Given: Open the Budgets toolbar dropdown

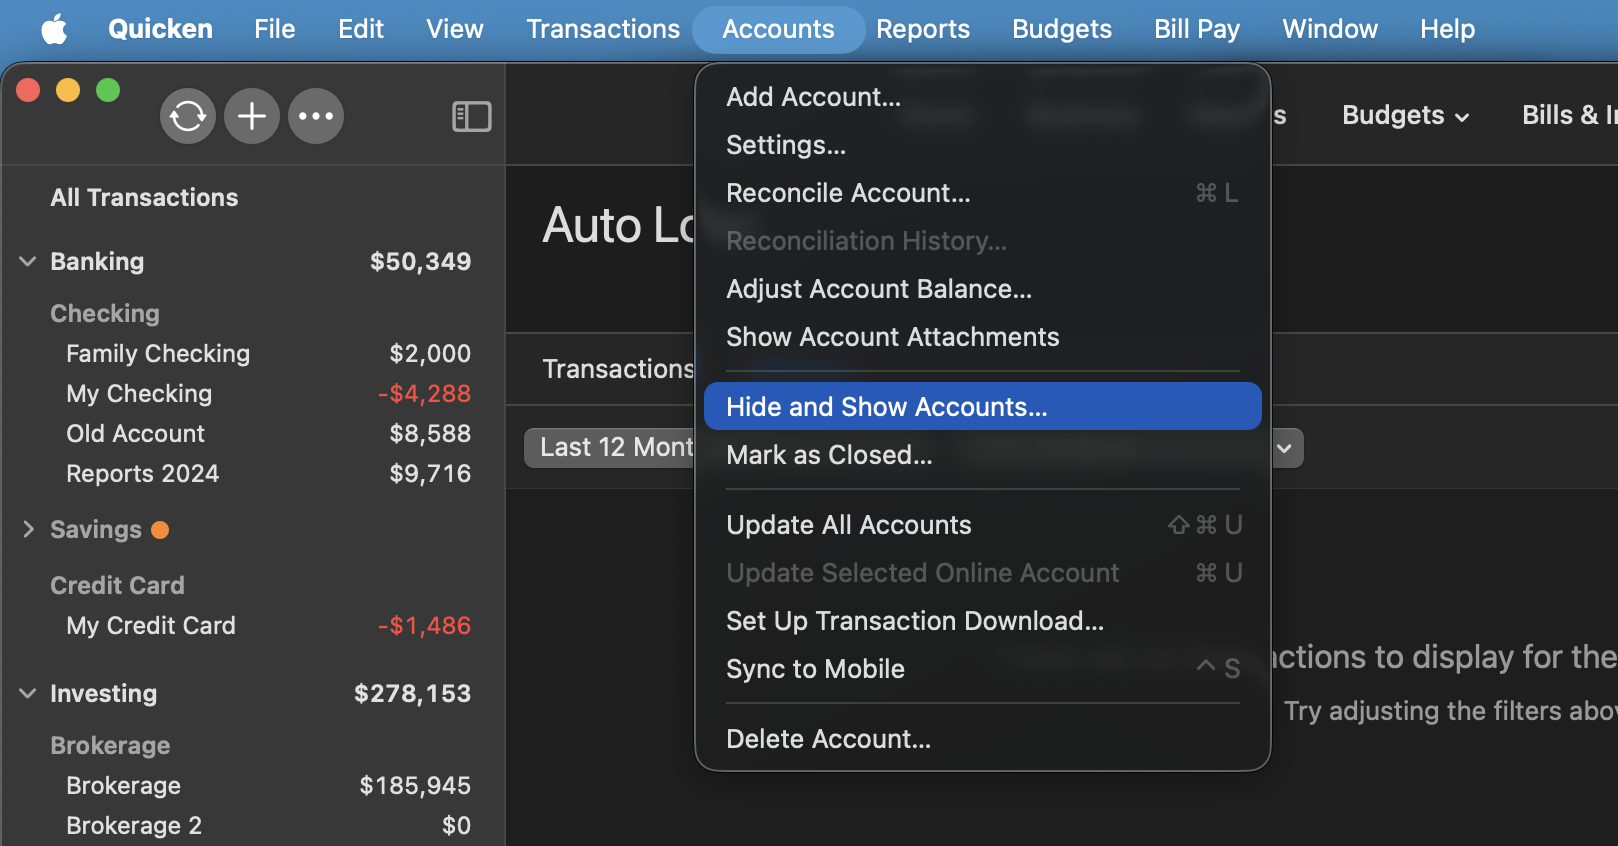Looking at the screenshot, I should [x=1405, y=116].
